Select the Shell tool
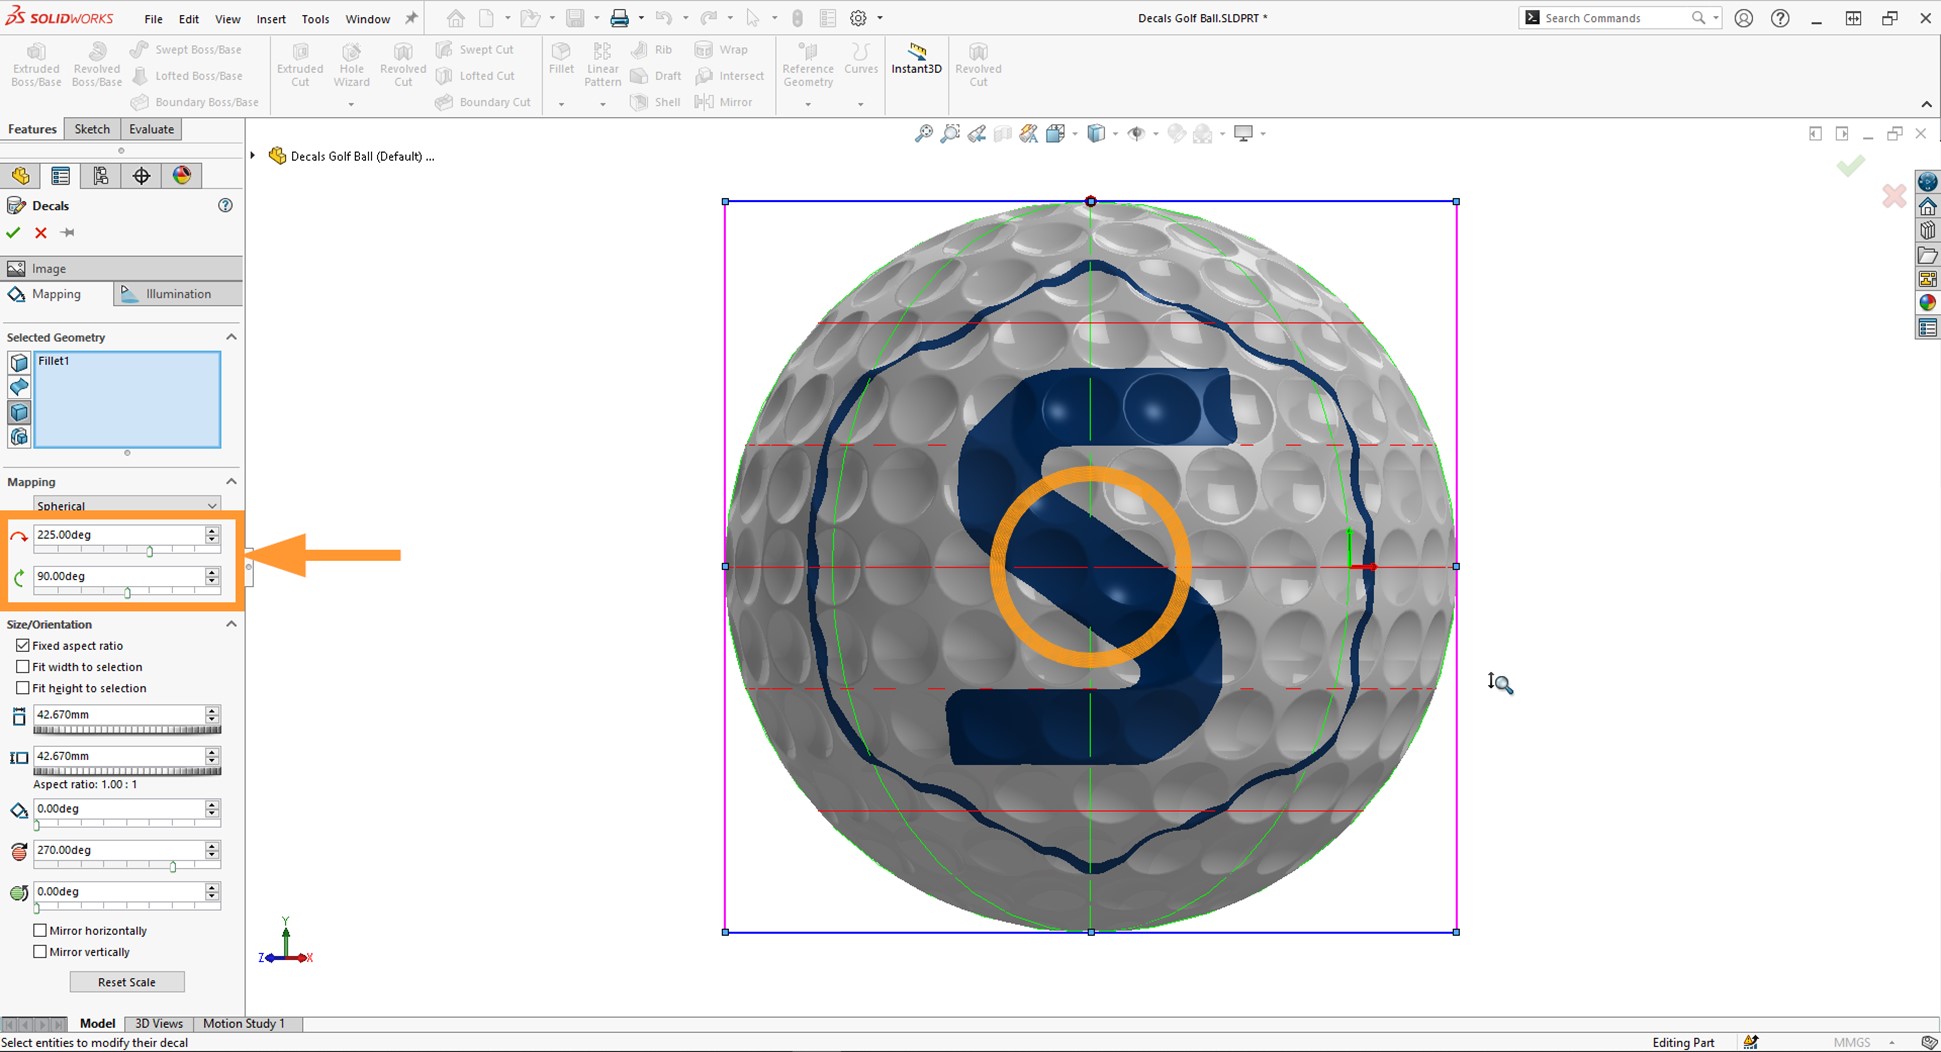1941x1052 pixels. coord(655,101)
